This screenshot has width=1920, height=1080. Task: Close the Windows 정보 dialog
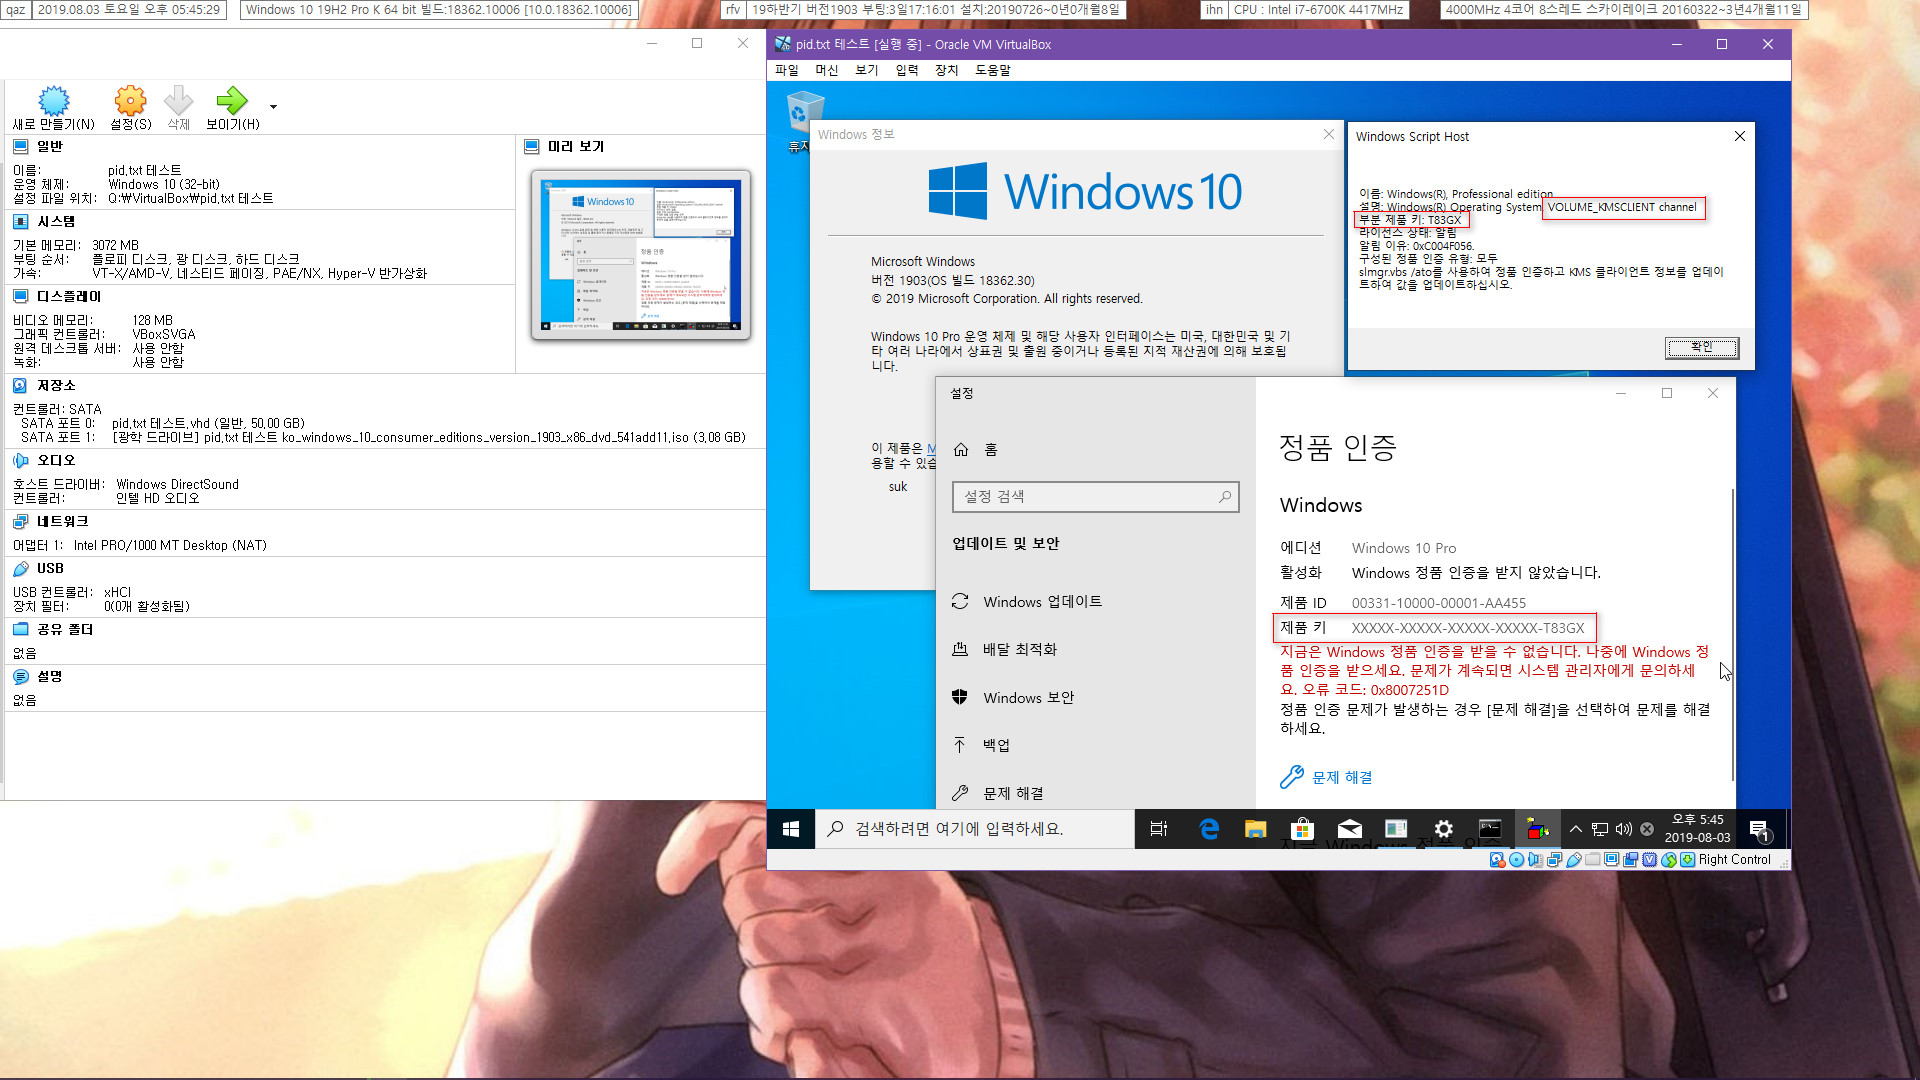pos(1329,134)
